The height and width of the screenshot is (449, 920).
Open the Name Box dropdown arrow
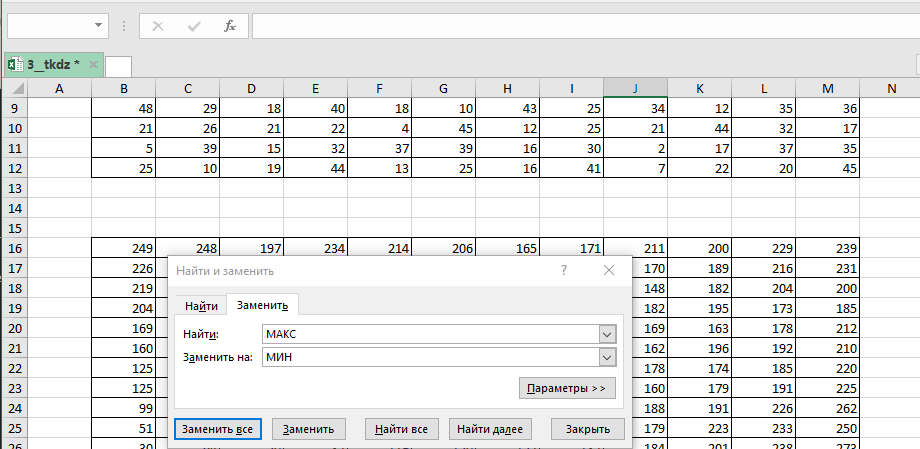pos(98,25)
